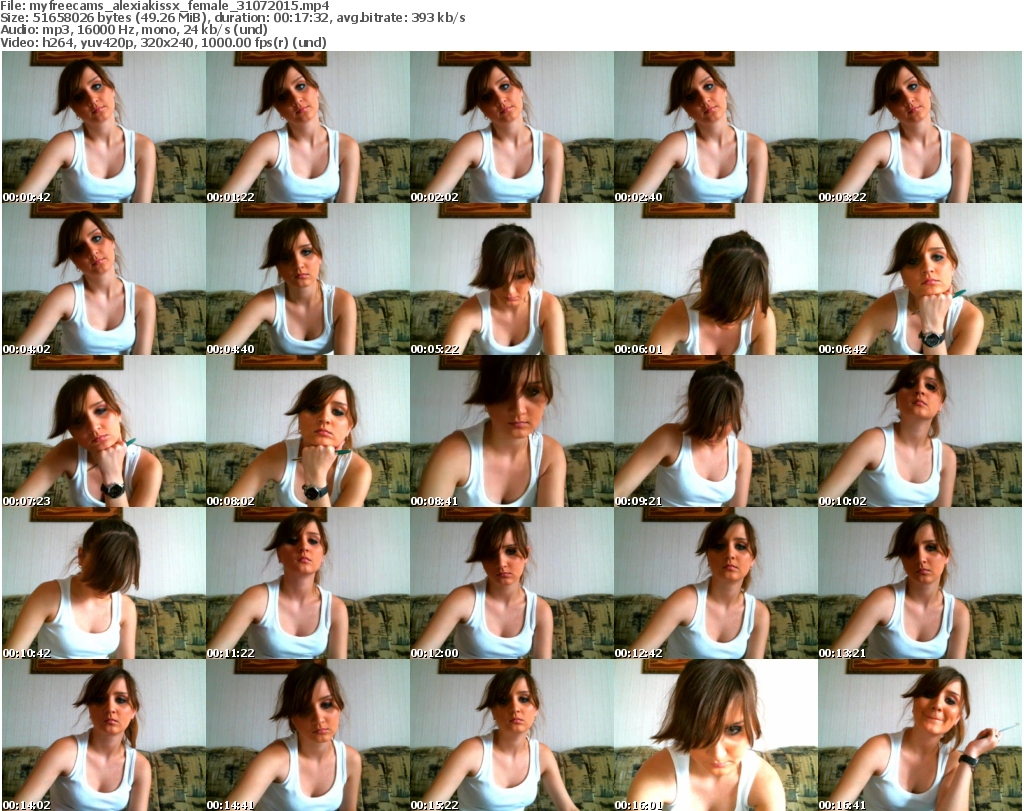This screenshot has height=811, width=1024.
Task: Click the 00:16:01 thumbnail
Action: click(716, 735)
